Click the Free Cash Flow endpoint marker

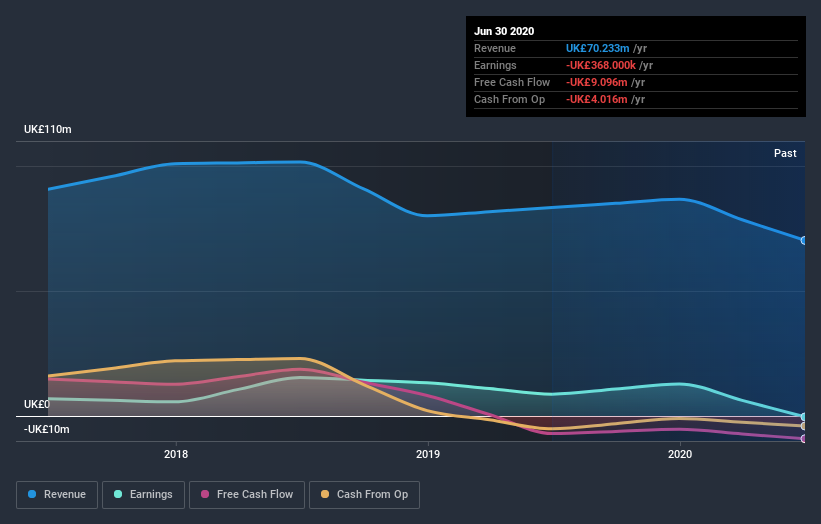(x=803, y=439)
